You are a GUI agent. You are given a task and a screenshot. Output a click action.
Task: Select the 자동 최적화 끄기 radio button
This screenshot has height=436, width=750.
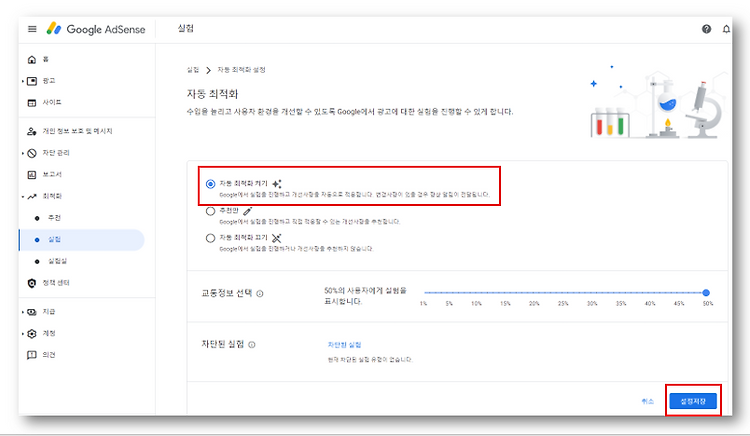click(x=210, y=238)
